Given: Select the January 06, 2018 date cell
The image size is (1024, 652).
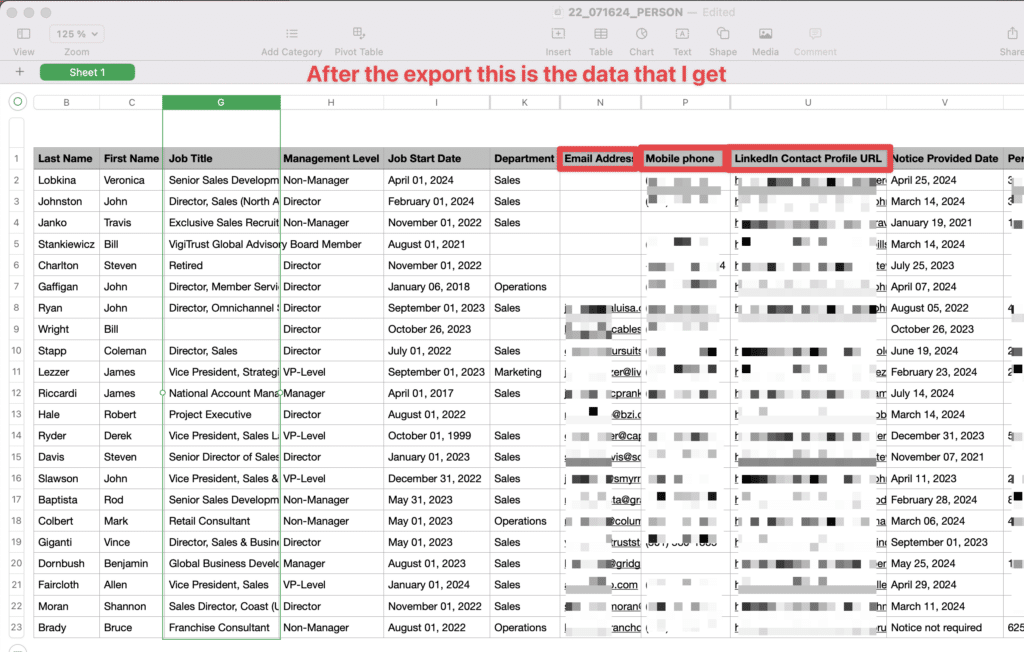Looking at the screenshot, I should pyautogui.click(x=437, y=287).
